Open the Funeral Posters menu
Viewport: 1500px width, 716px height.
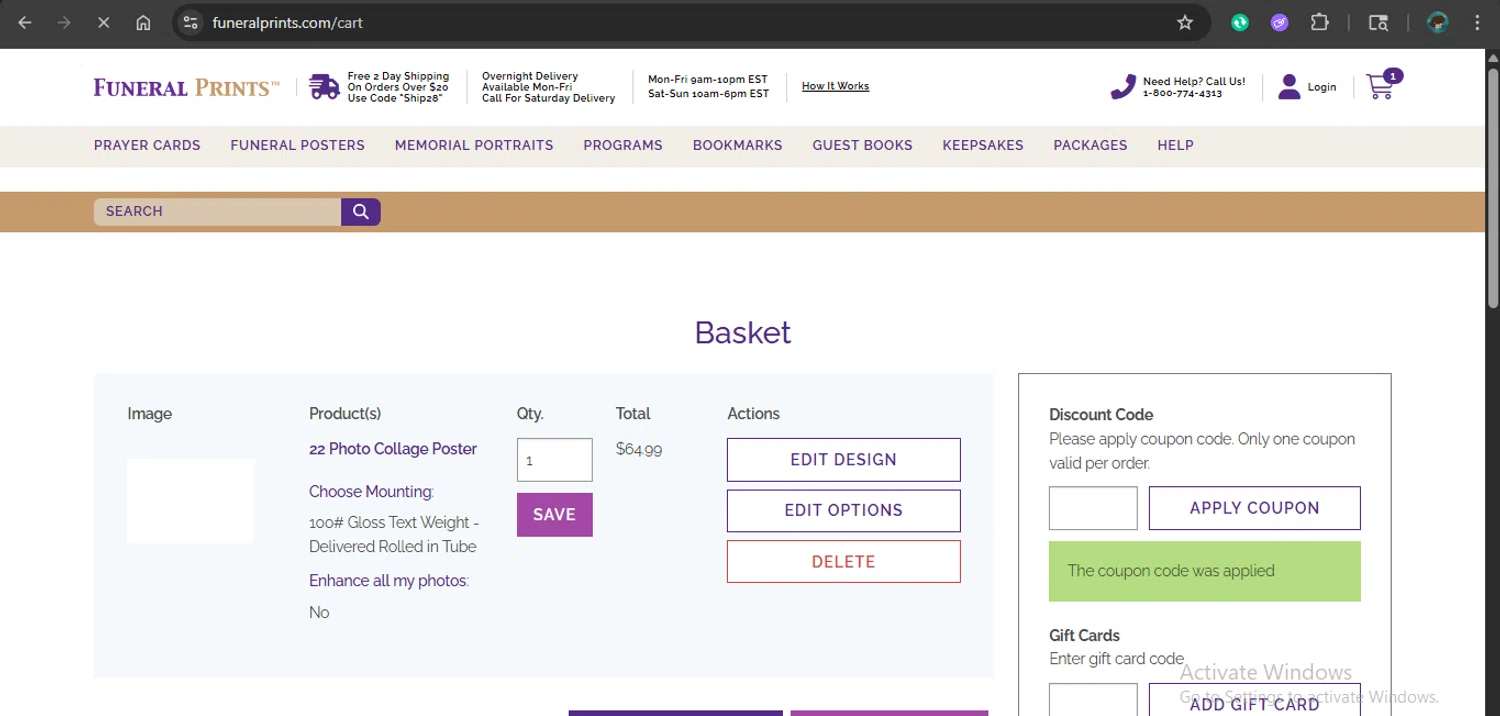298,145
